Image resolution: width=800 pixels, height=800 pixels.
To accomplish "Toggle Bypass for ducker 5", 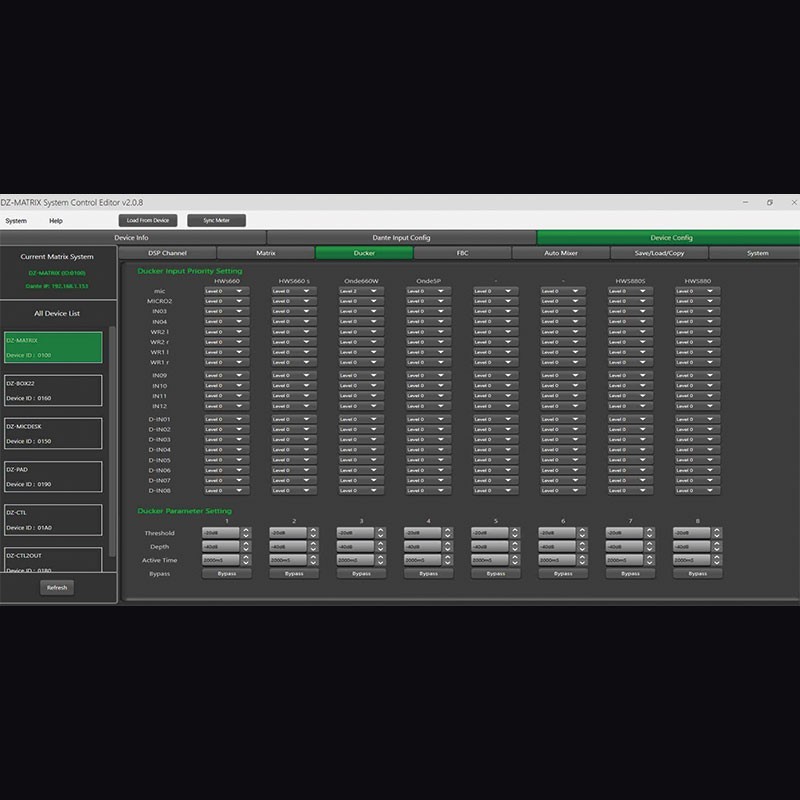I will [496, 574].
